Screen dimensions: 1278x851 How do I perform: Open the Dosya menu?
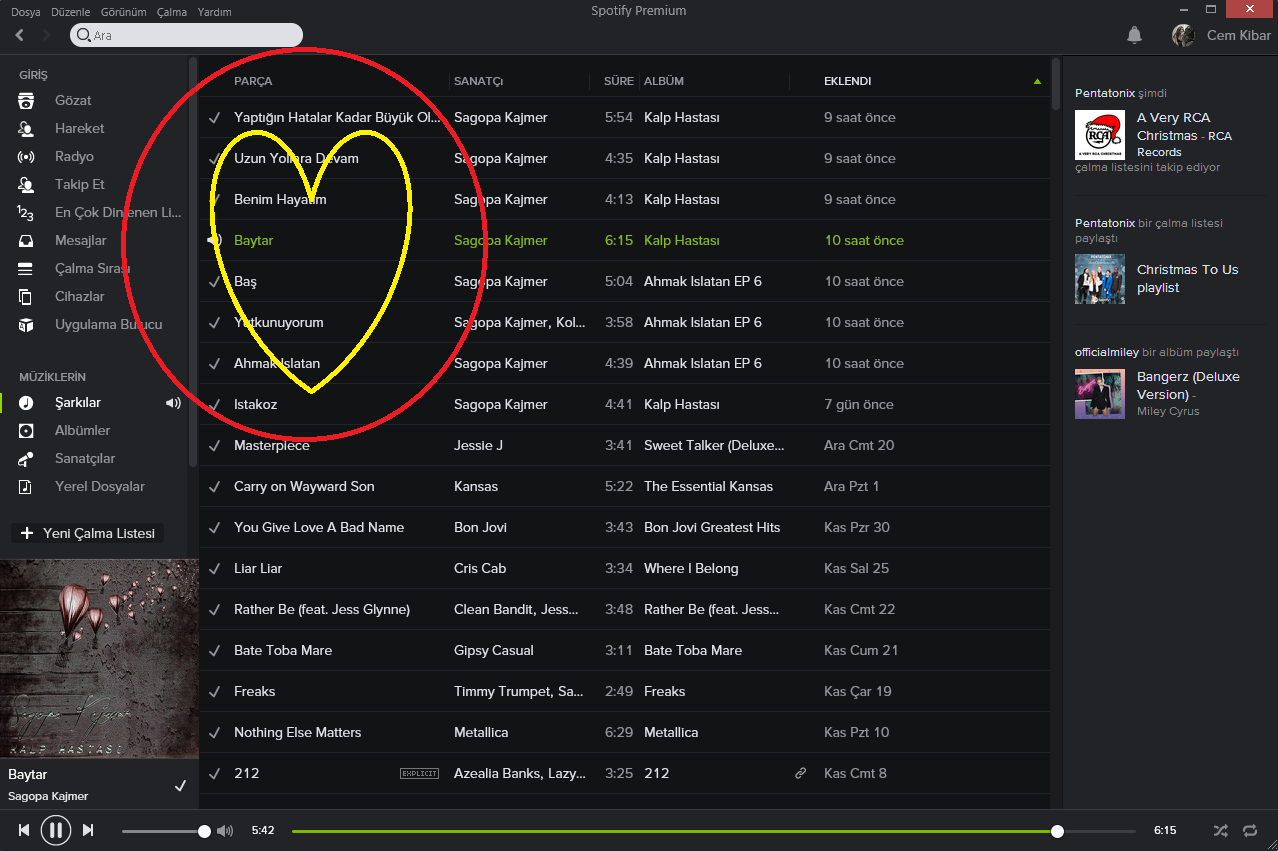tap(26, 12)
